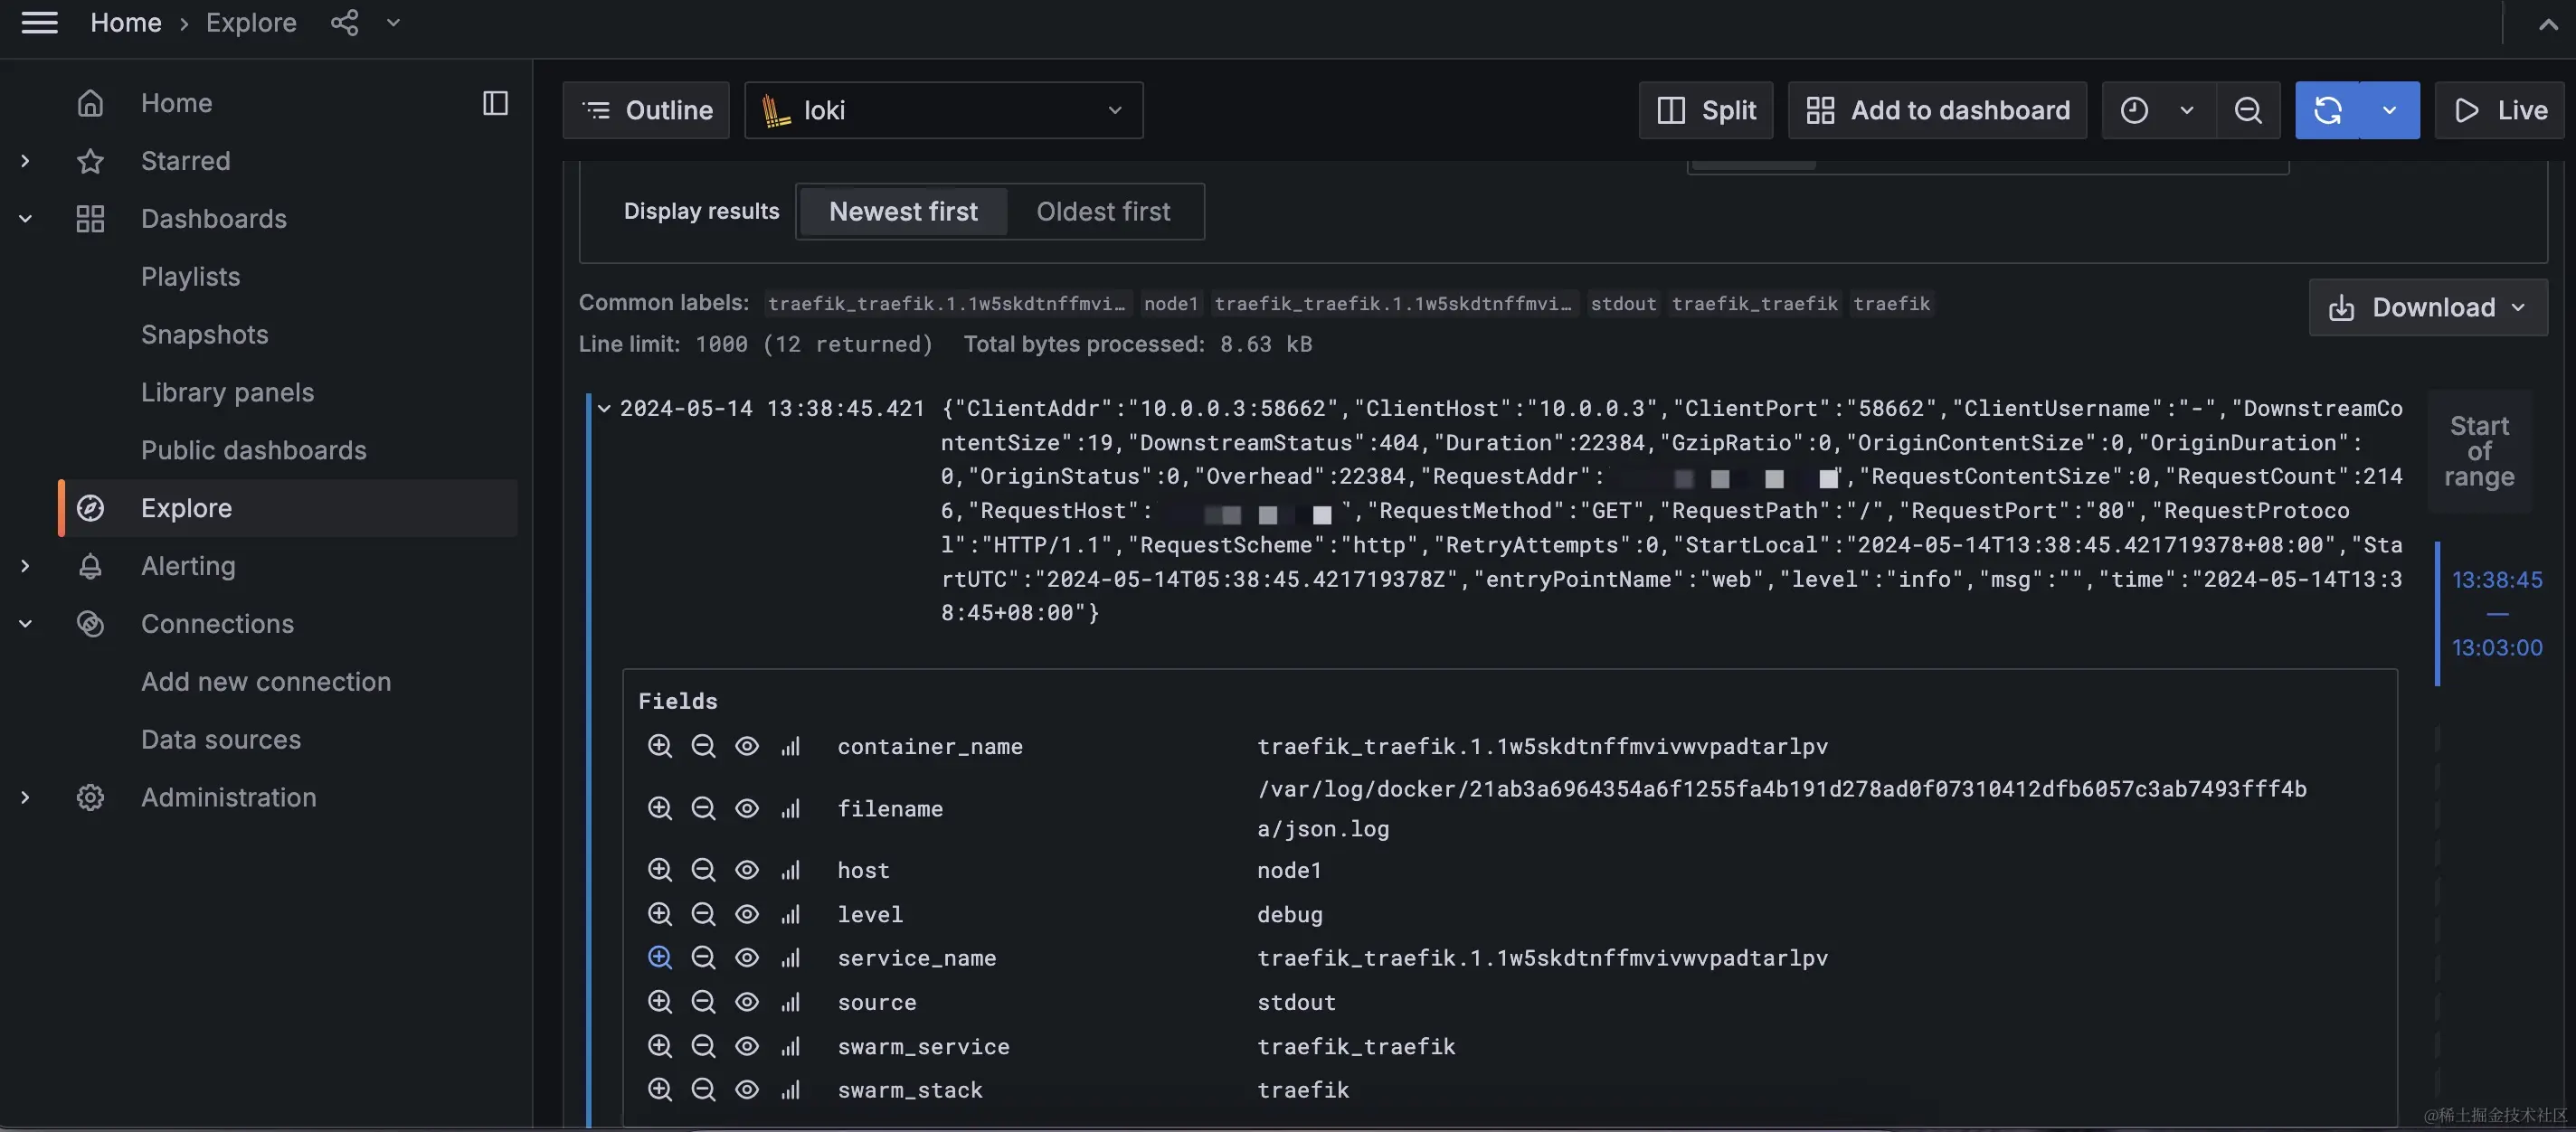
Task: Filter out value on host field
Action: pyautogui.click(x=703, y=870)
